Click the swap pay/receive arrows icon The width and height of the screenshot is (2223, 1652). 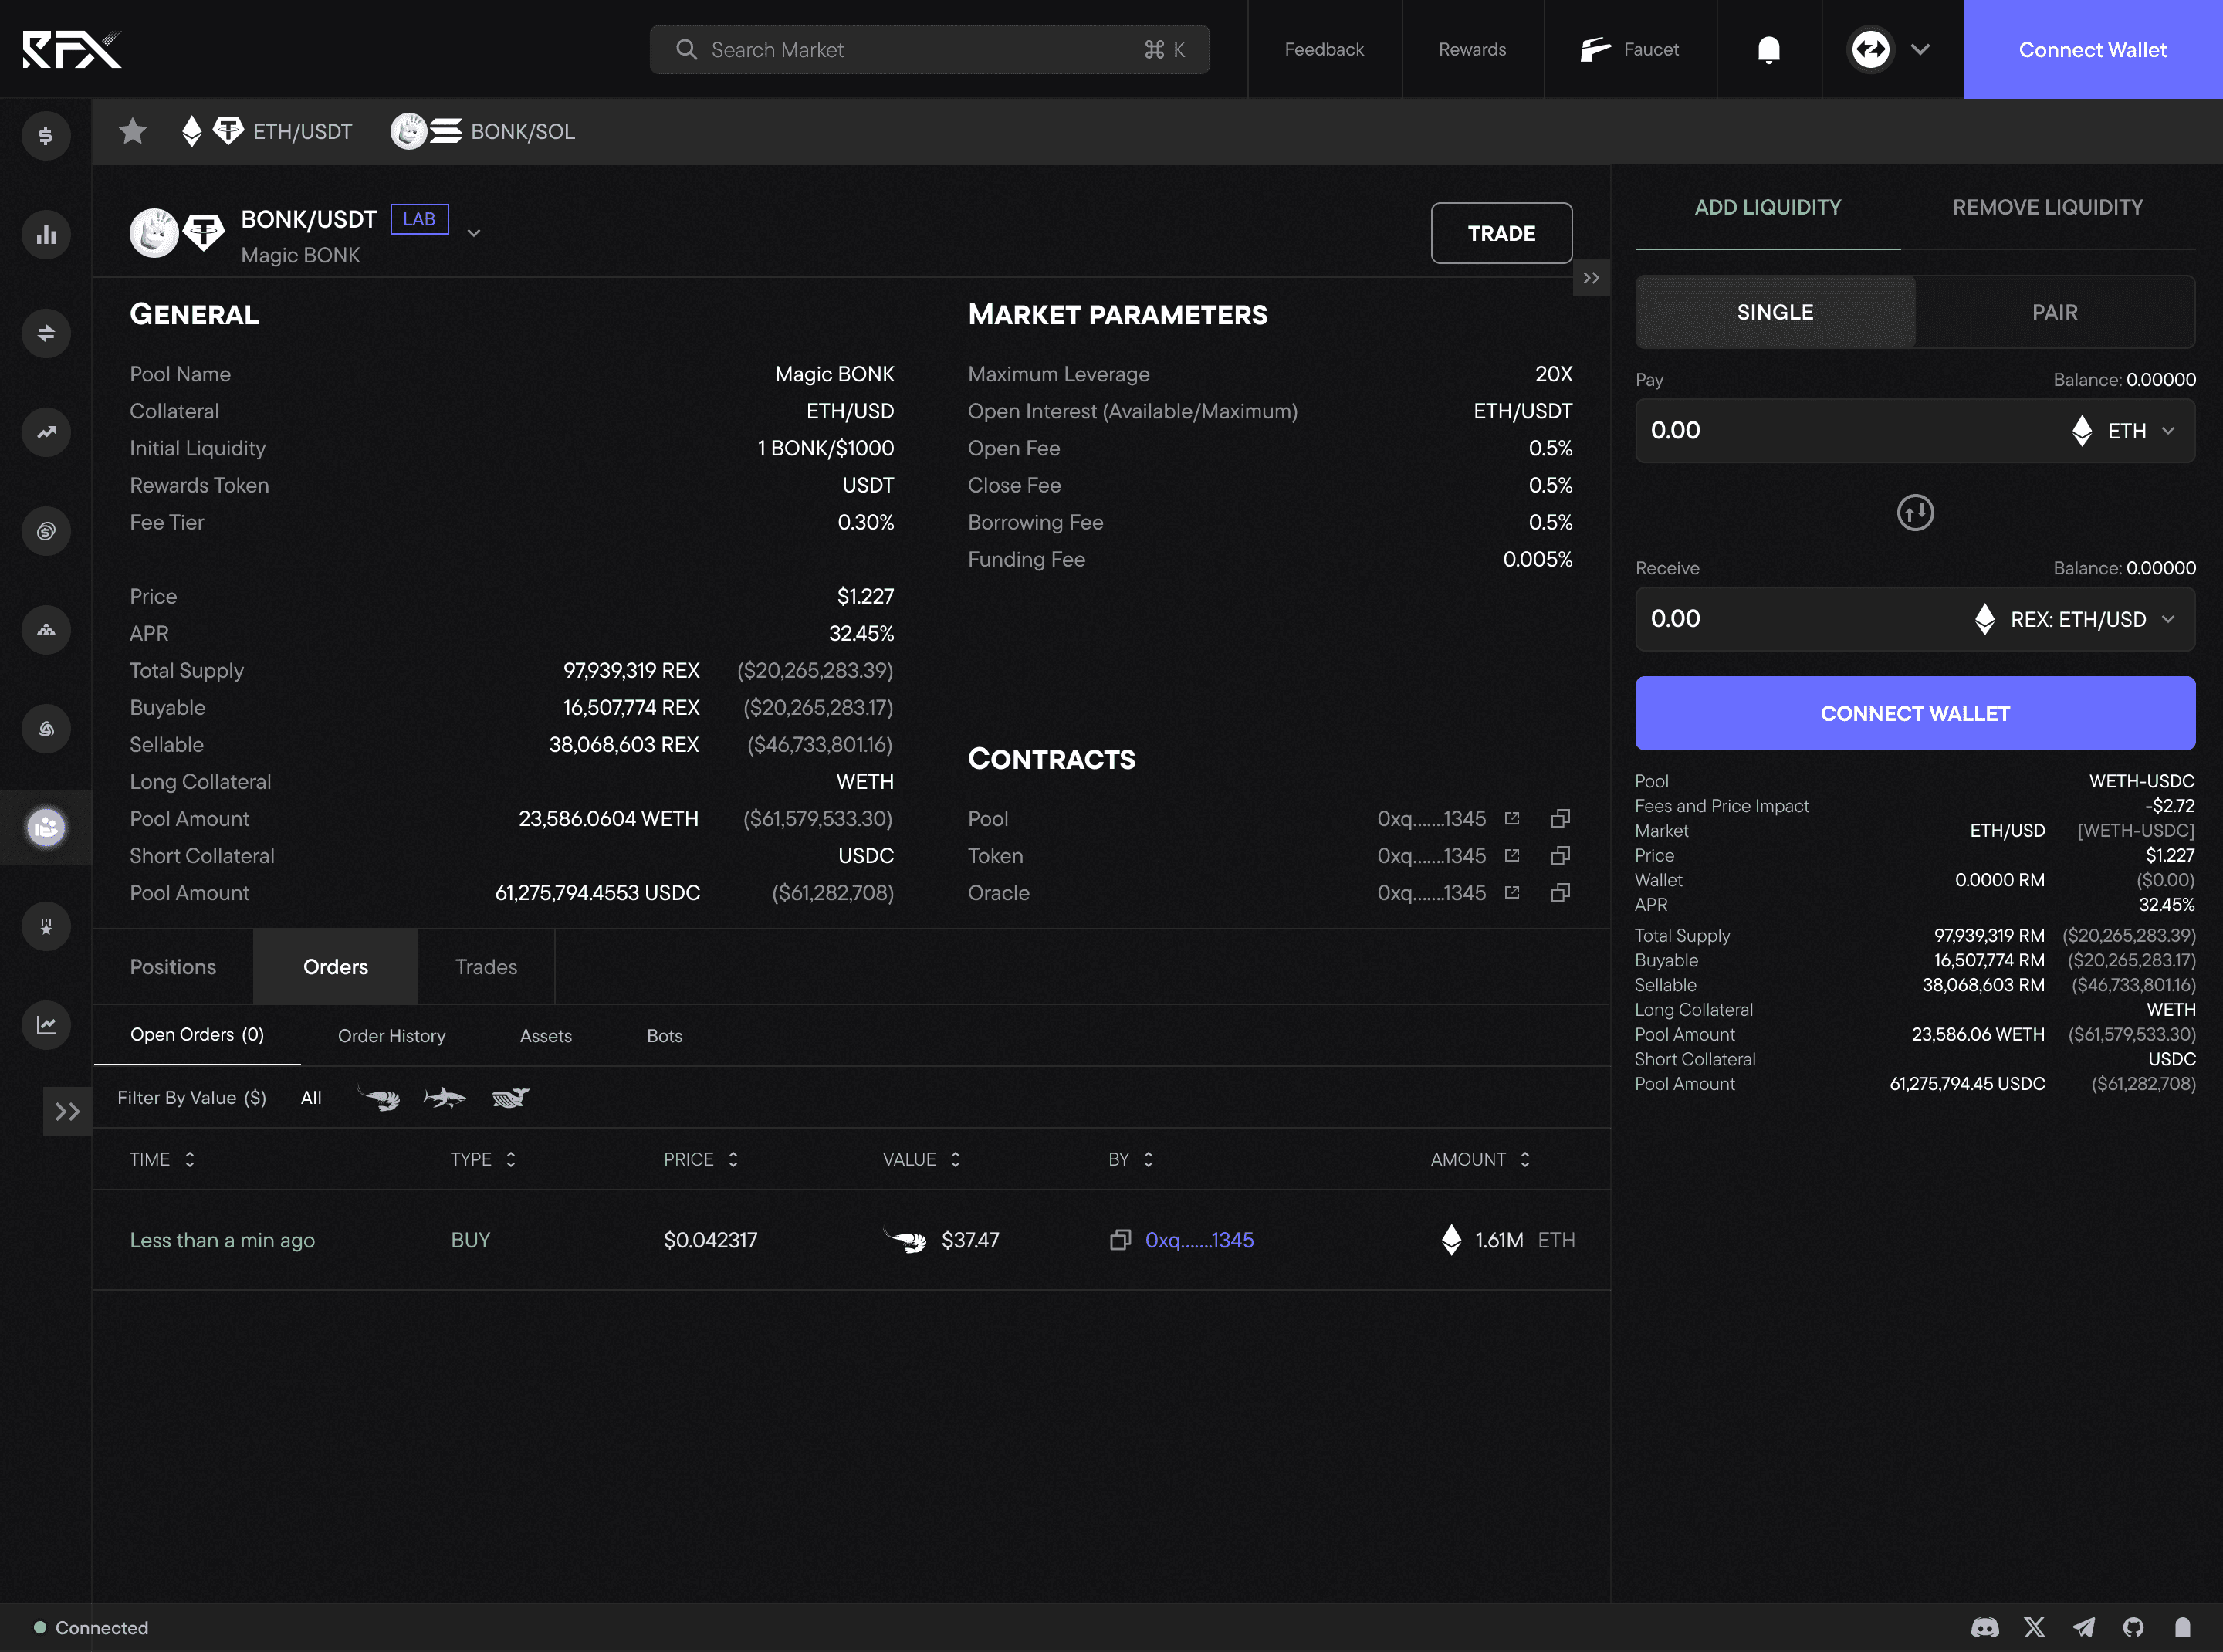pyautogui.click(x=1914, y=513)
